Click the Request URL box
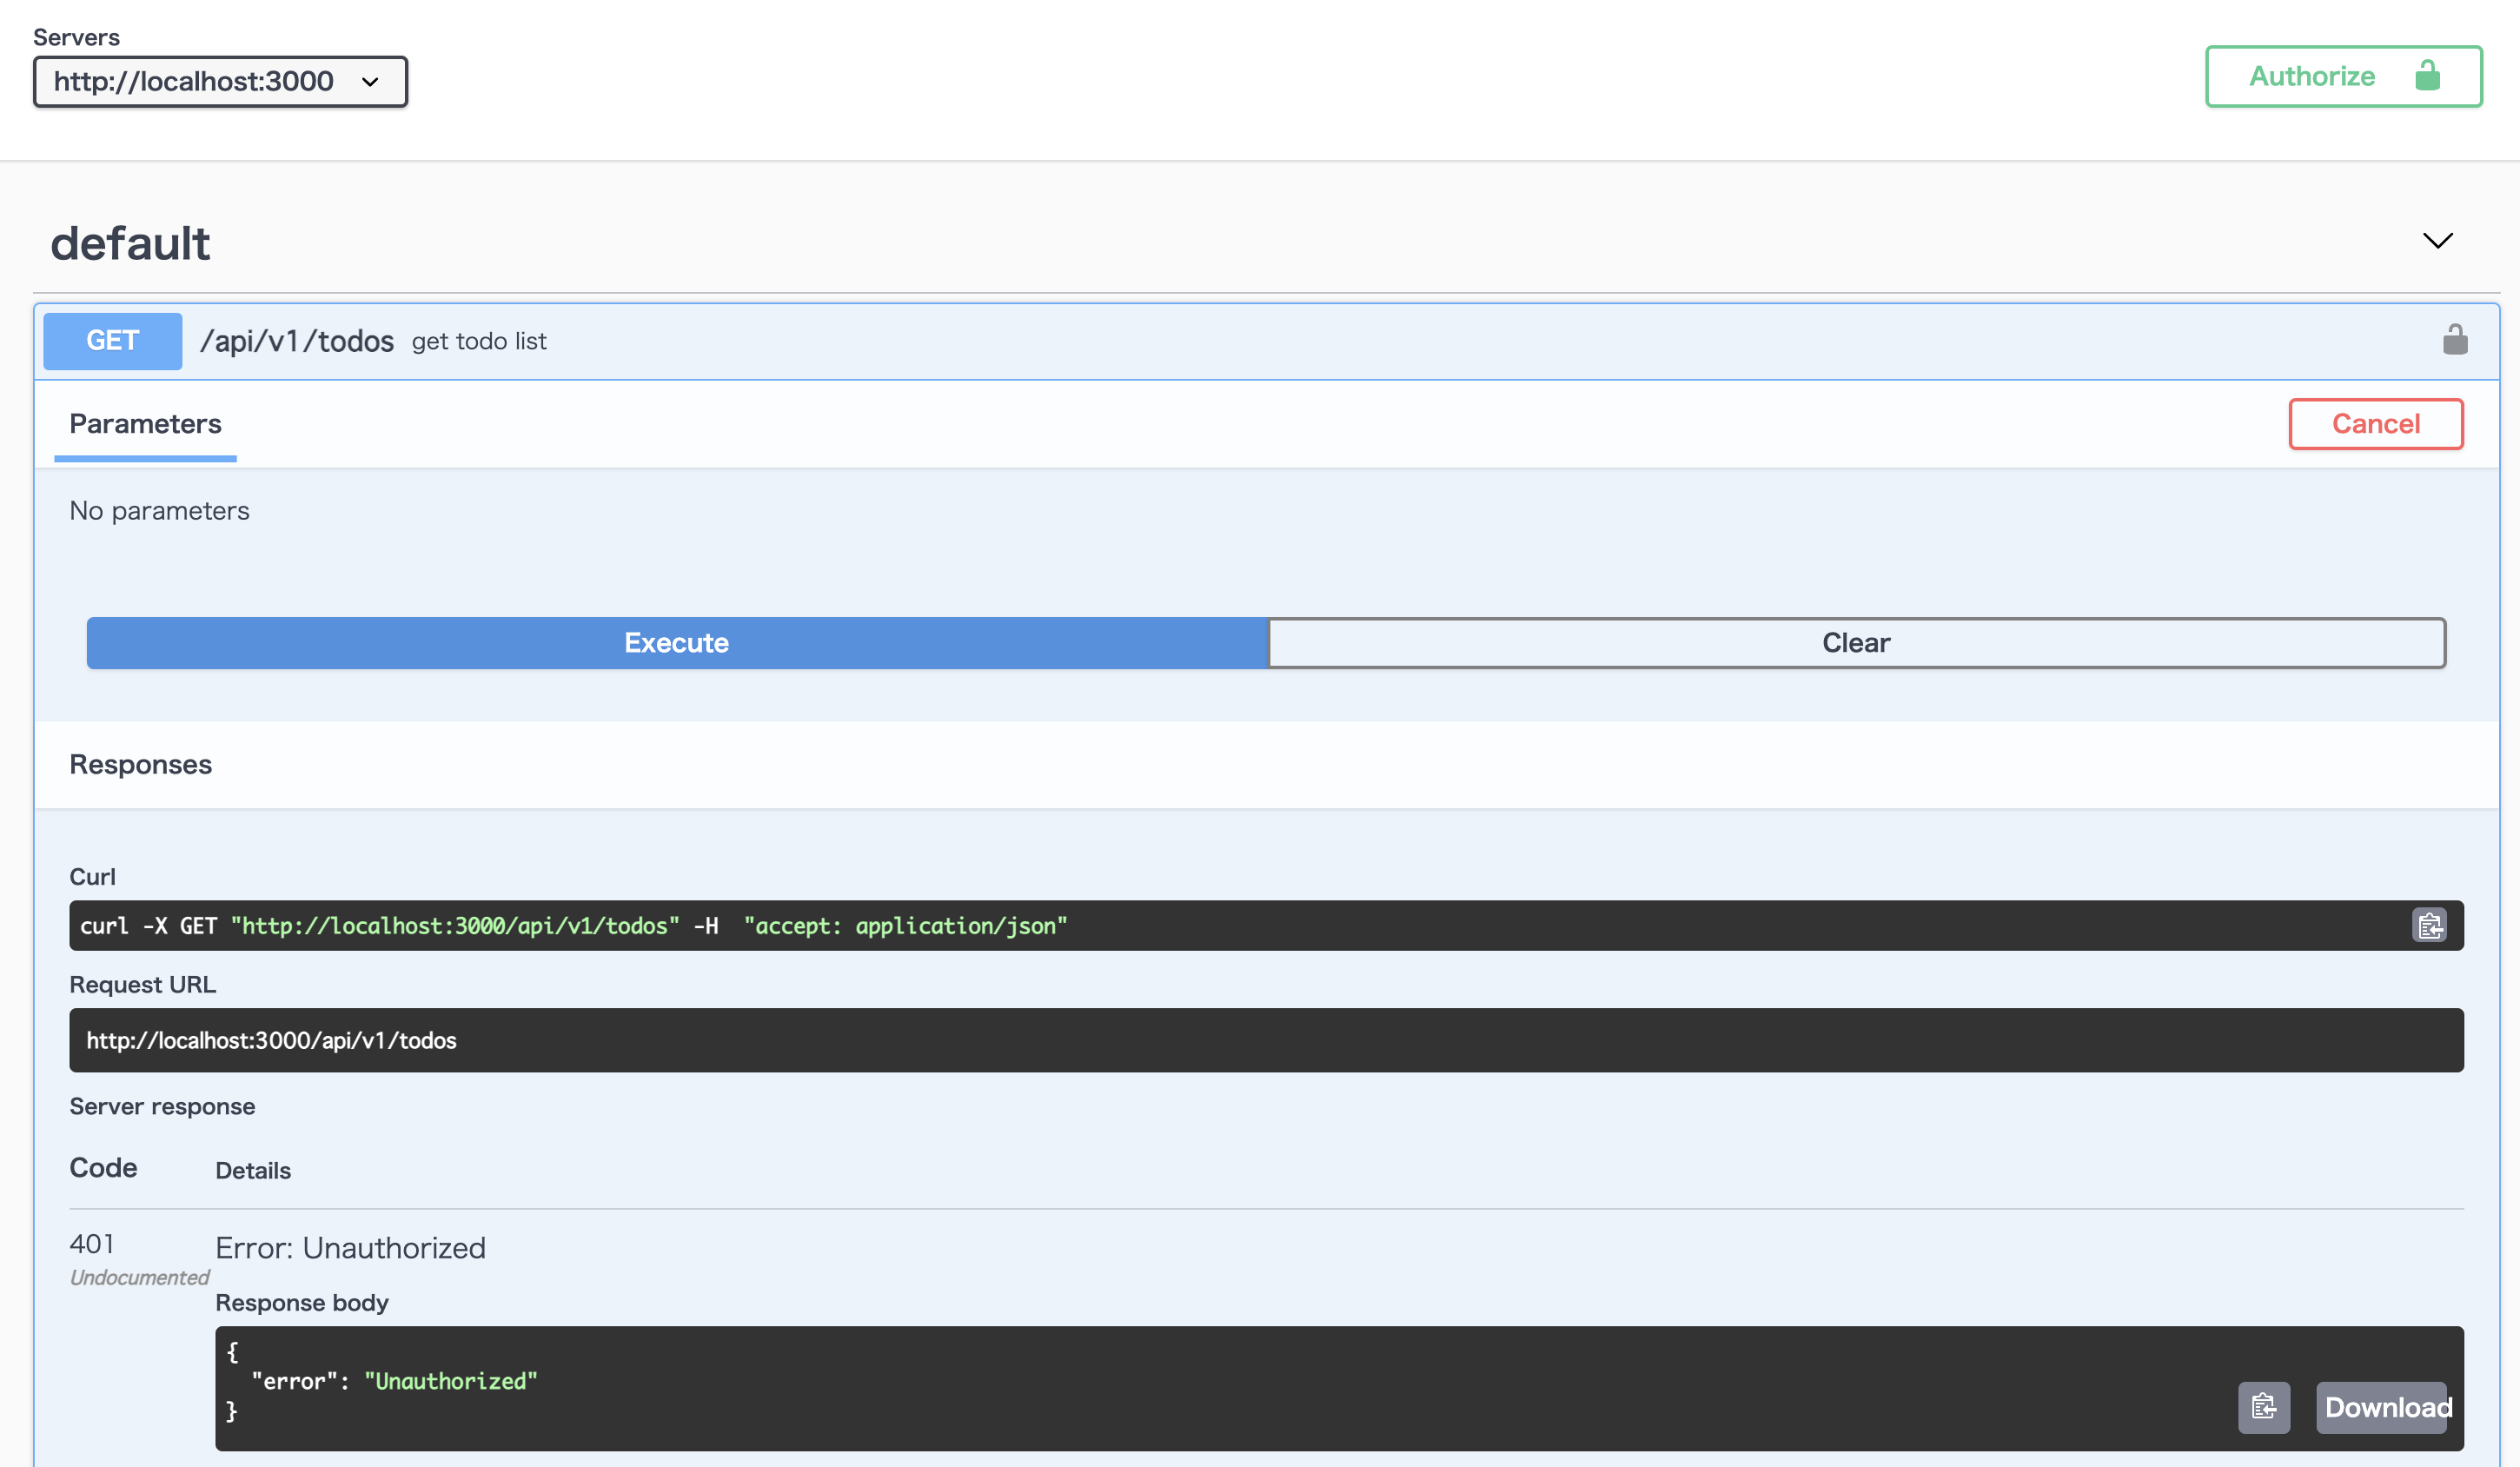 pos(1265,1040)
